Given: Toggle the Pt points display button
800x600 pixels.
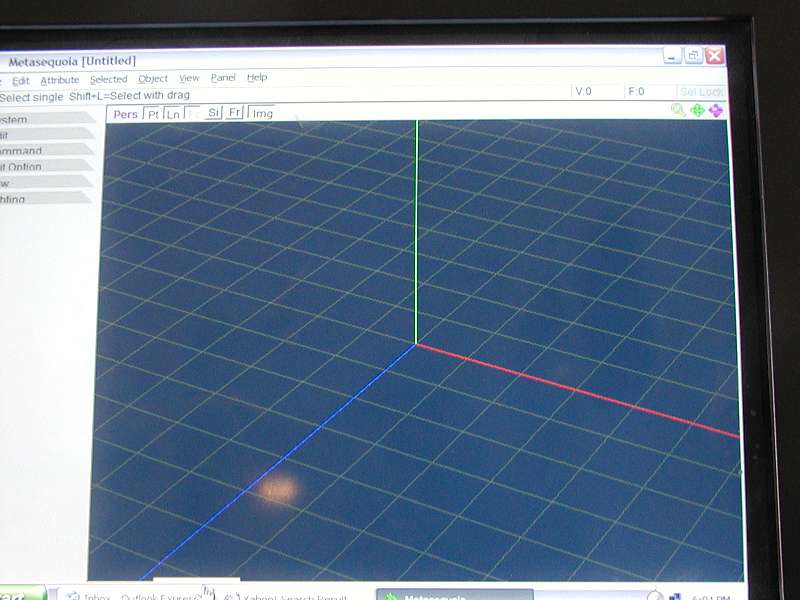Looking at the screenshot, I should 153,114.
